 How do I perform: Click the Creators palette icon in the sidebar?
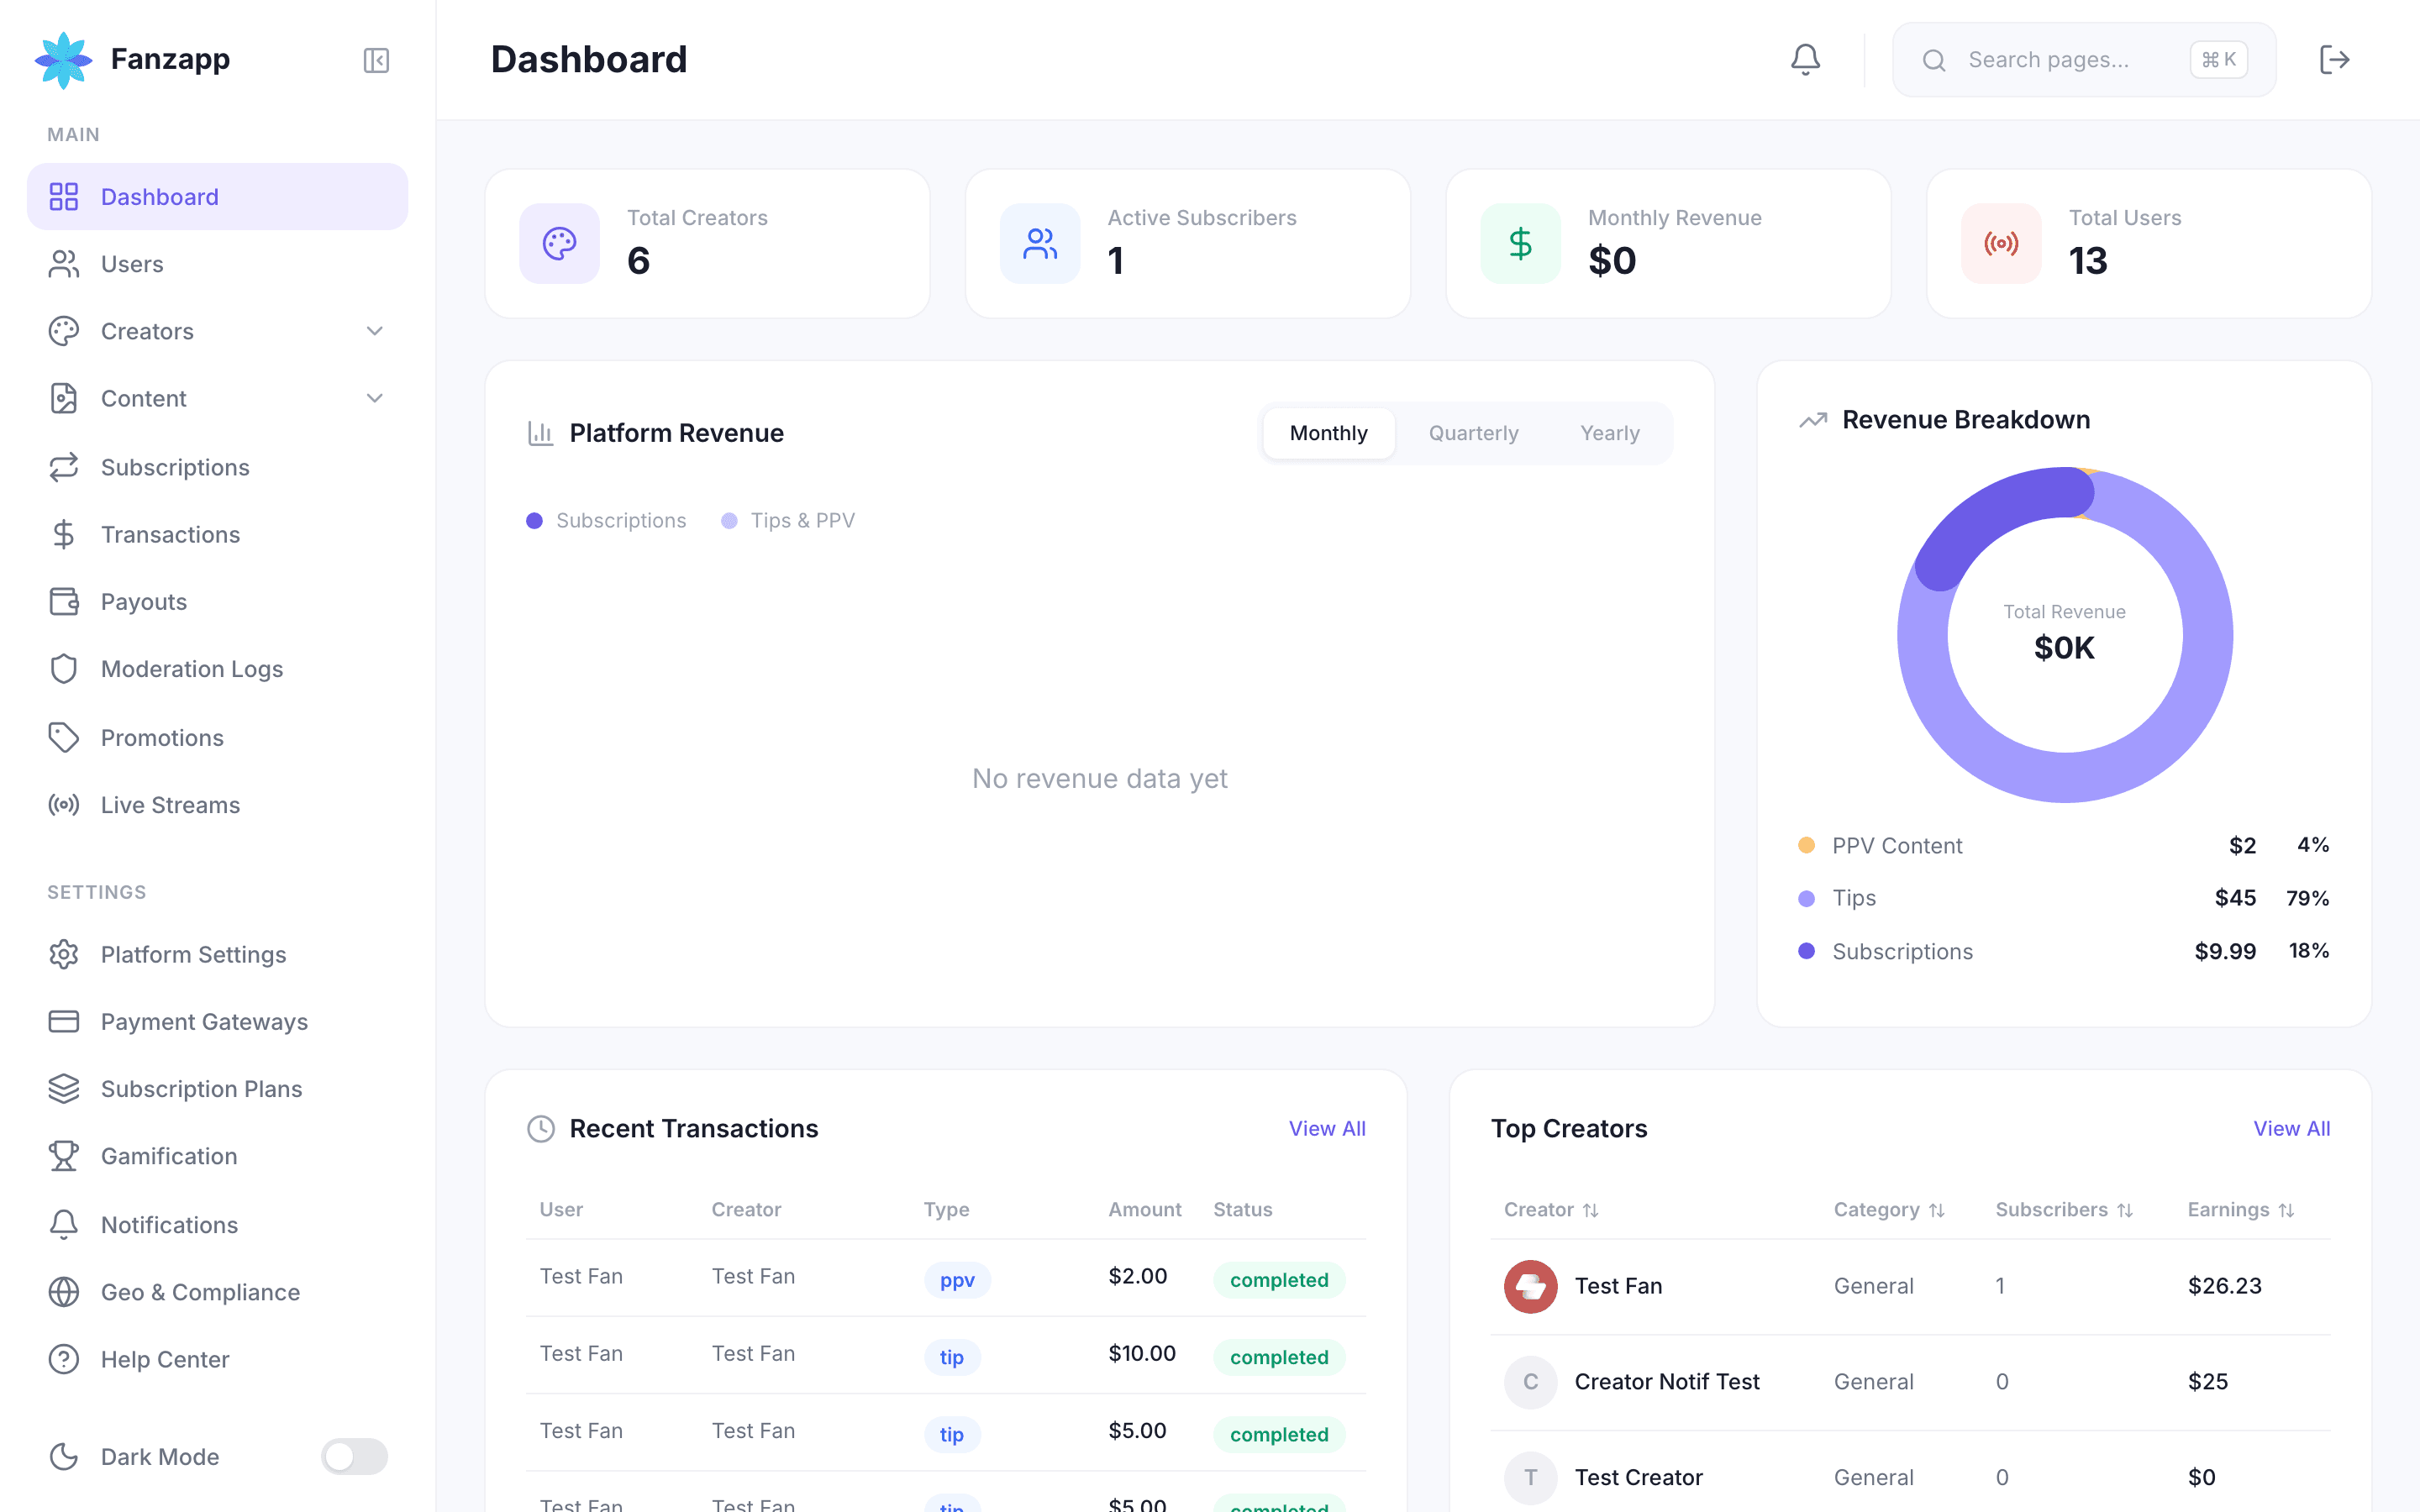point(64,331)
